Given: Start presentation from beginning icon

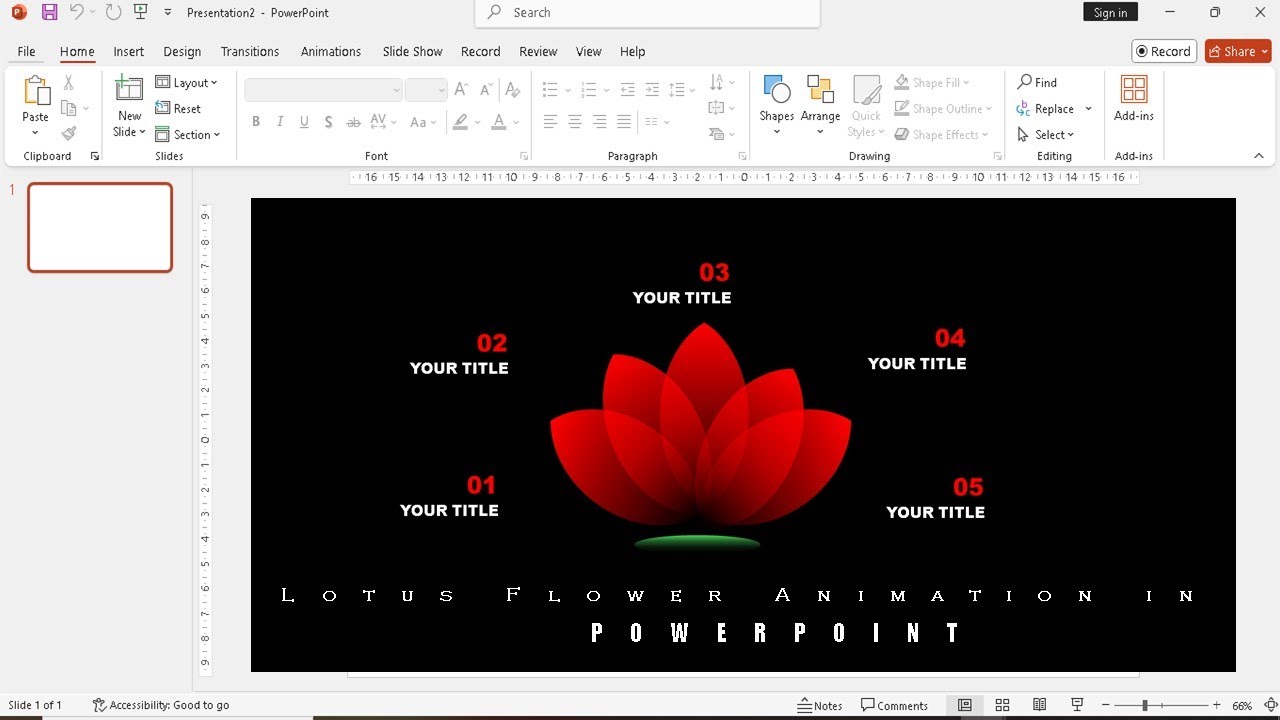Looking at the screenshot, I should [x=140, y=13].
